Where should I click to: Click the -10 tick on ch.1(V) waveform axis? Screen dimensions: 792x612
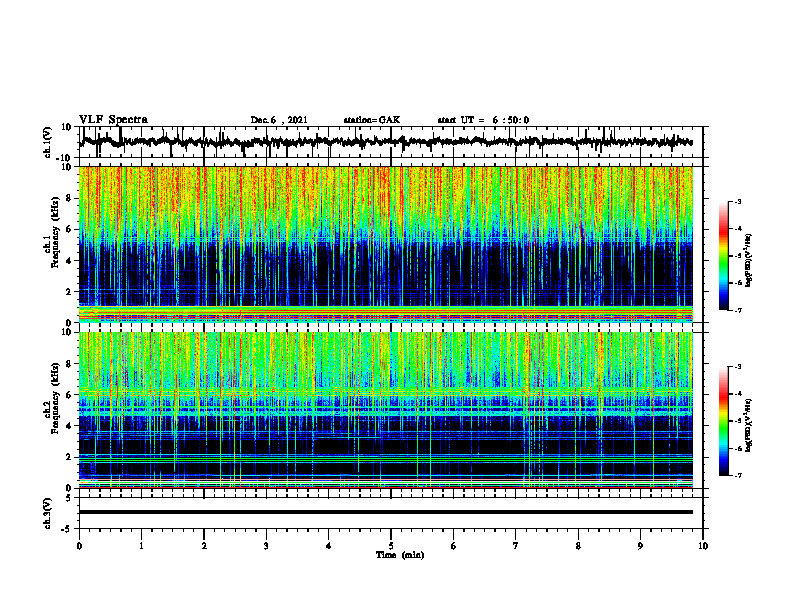(x=65, y=158)
